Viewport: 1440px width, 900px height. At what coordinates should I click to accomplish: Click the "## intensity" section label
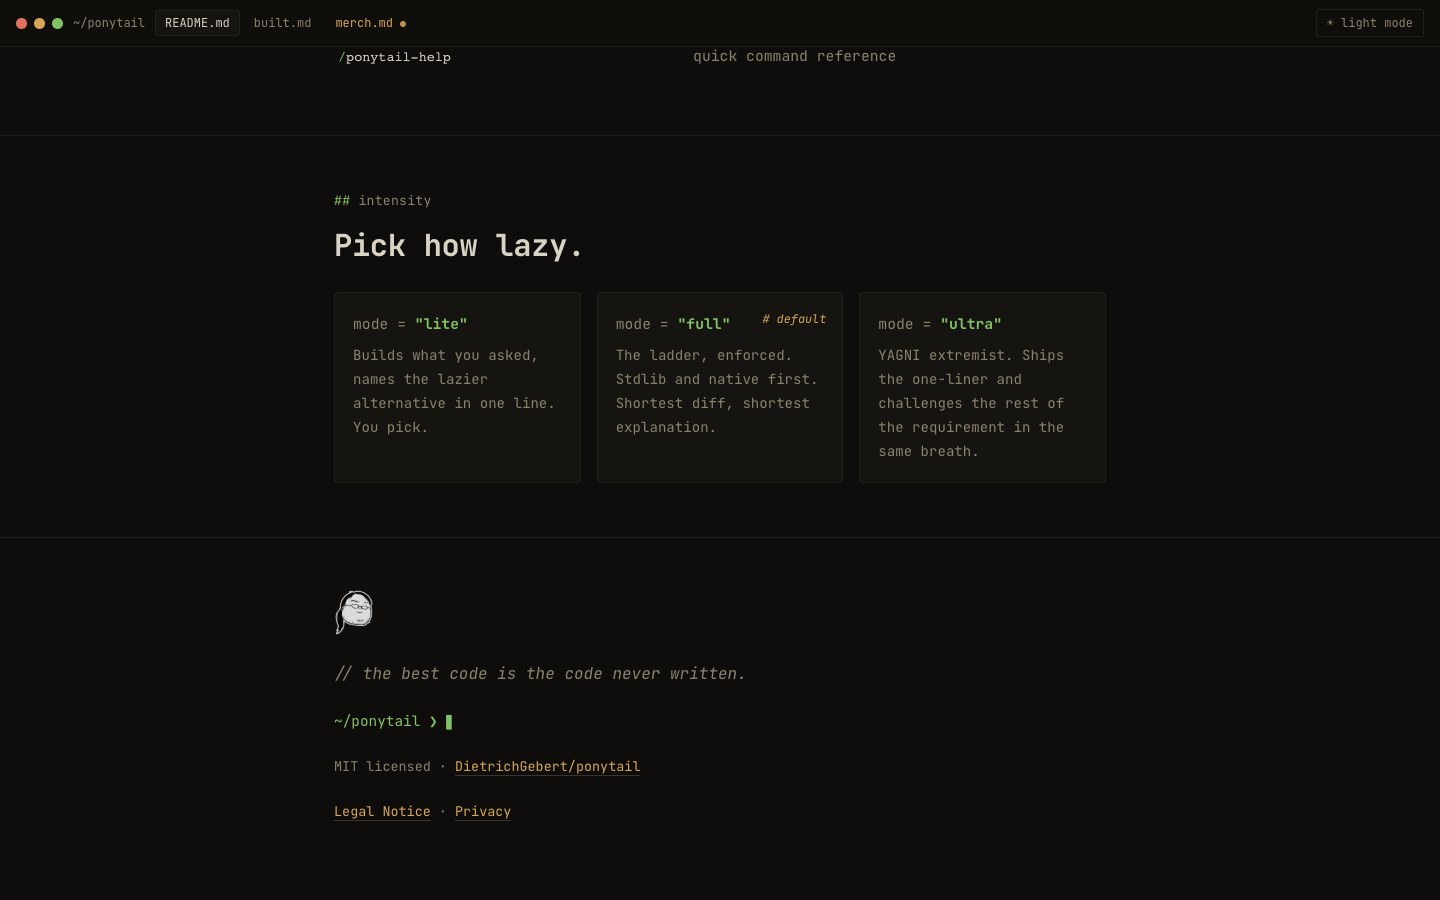383,200
